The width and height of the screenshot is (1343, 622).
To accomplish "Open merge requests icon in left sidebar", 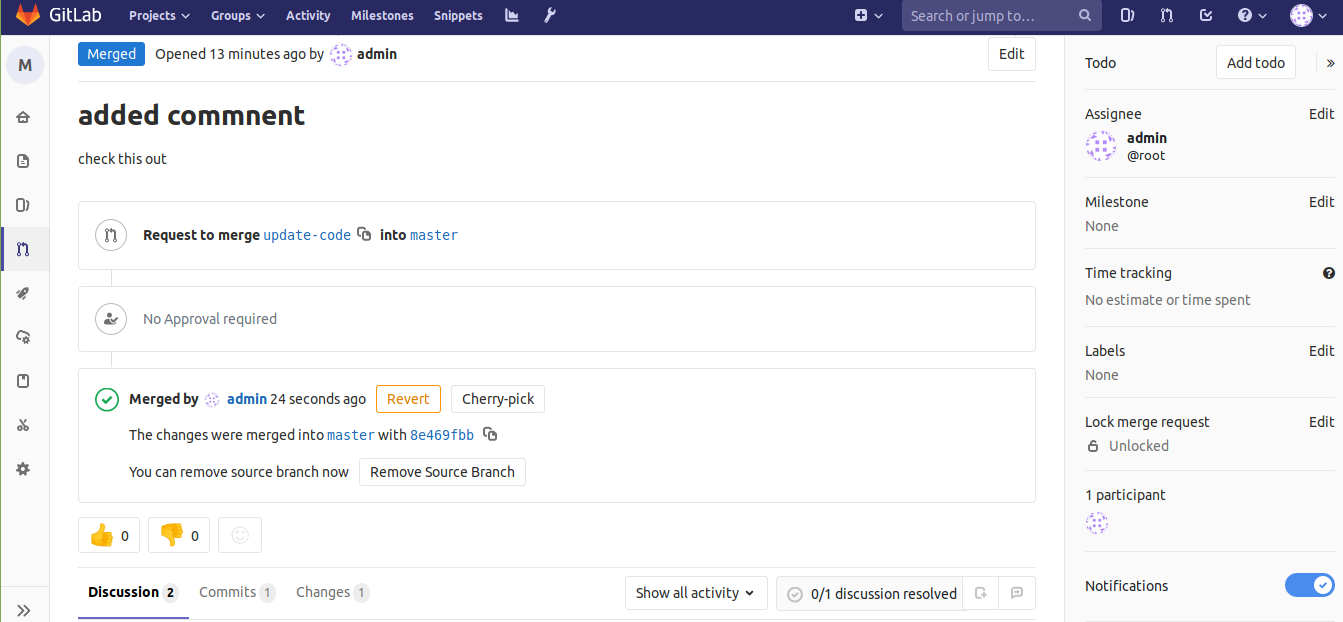I will pyautogui.click(x=24, y=249).
